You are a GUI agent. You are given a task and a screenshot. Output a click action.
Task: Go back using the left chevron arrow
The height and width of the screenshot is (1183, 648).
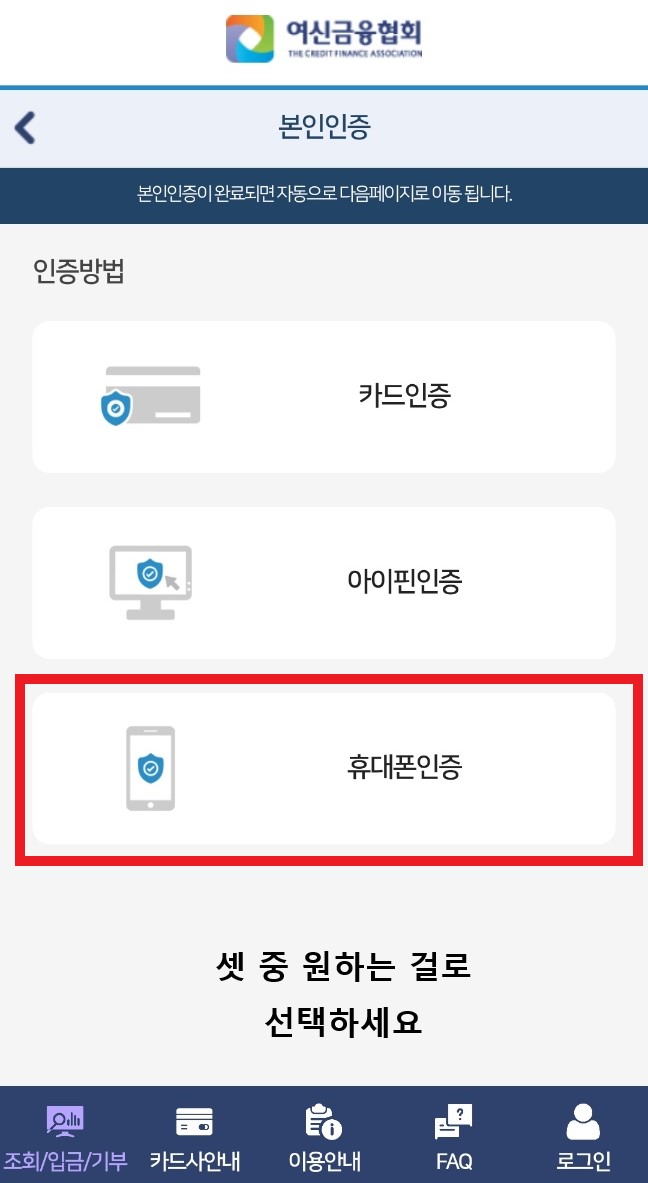click(x=25, y=128)
